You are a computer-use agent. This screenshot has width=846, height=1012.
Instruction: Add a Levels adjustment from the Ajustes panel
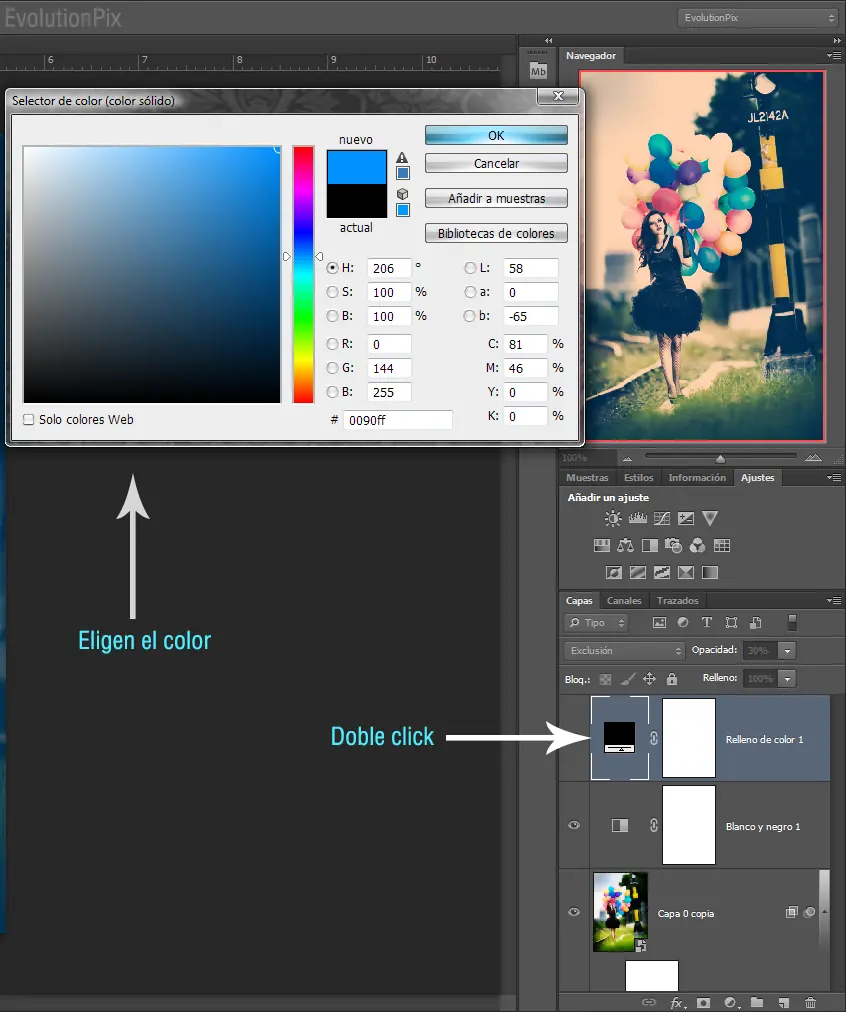point(638,518)
